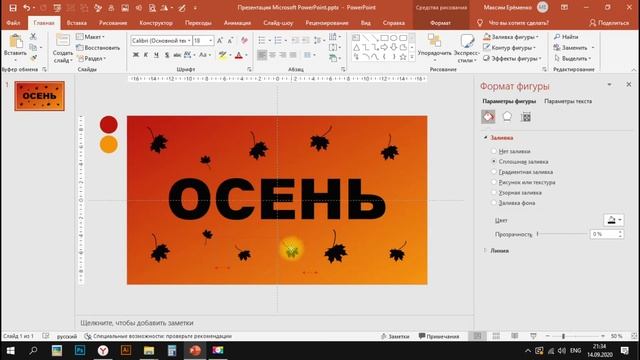Open Arrange (Упорядочить) tool

coord(434,49)
